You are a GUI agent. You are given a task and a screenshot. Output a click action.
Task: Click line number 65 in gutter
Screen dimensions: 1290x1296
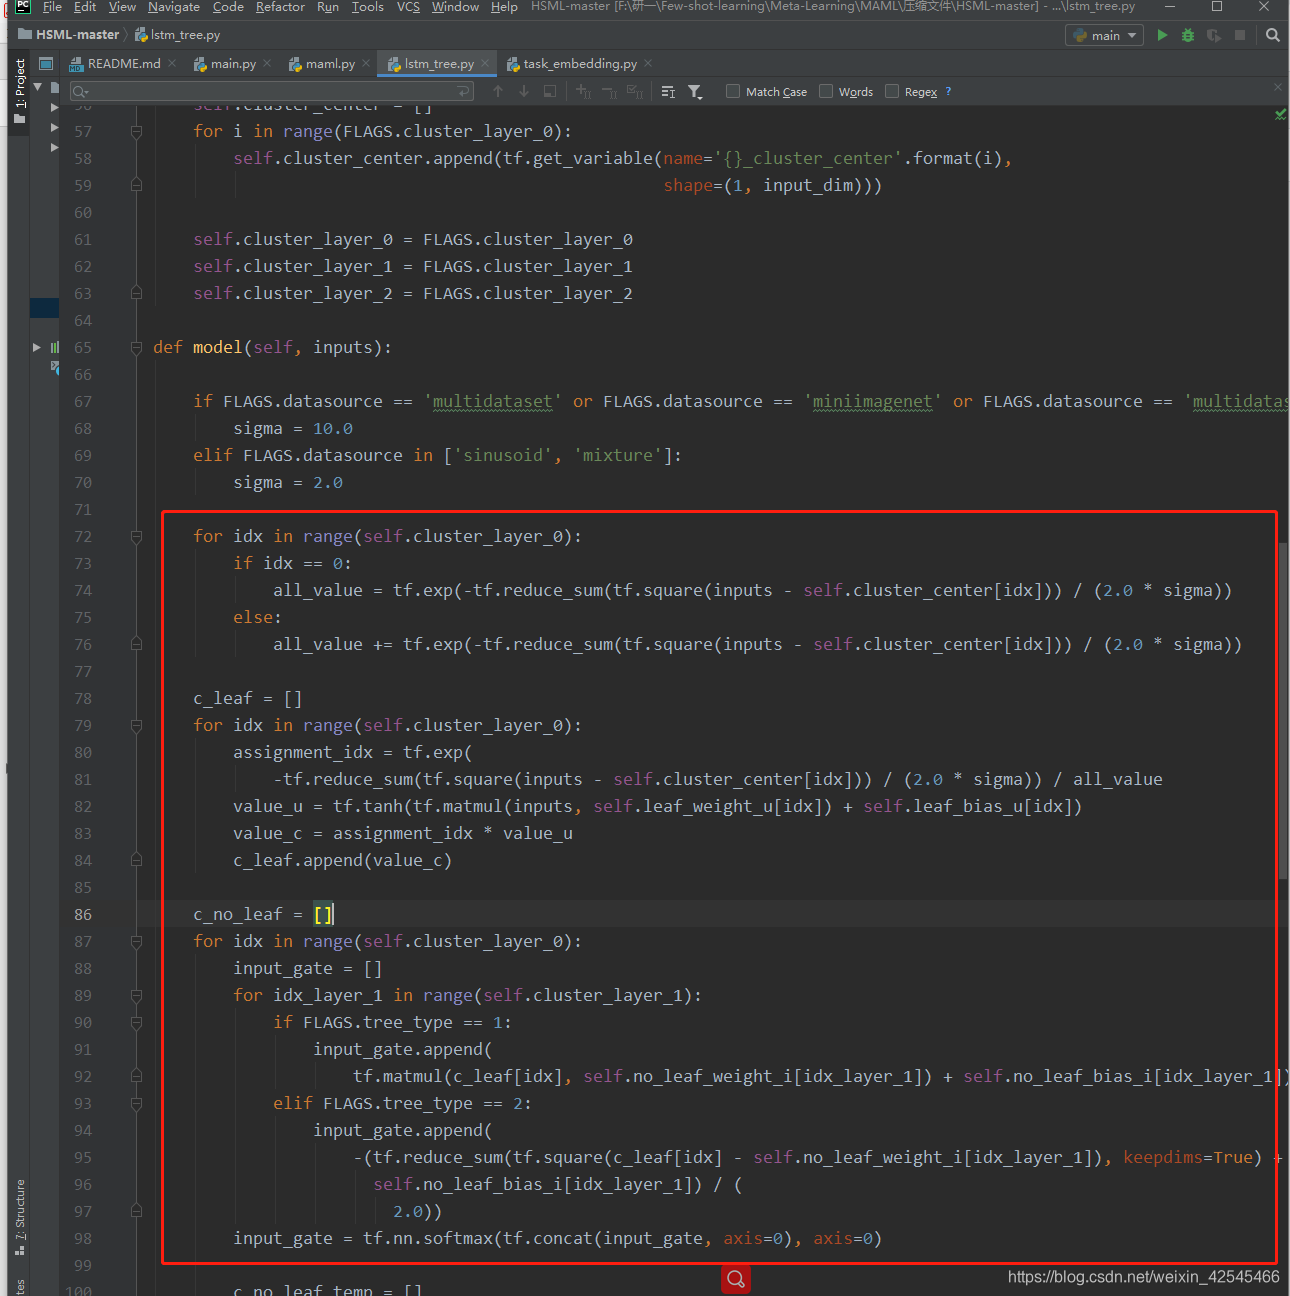(x=82, y=347)
